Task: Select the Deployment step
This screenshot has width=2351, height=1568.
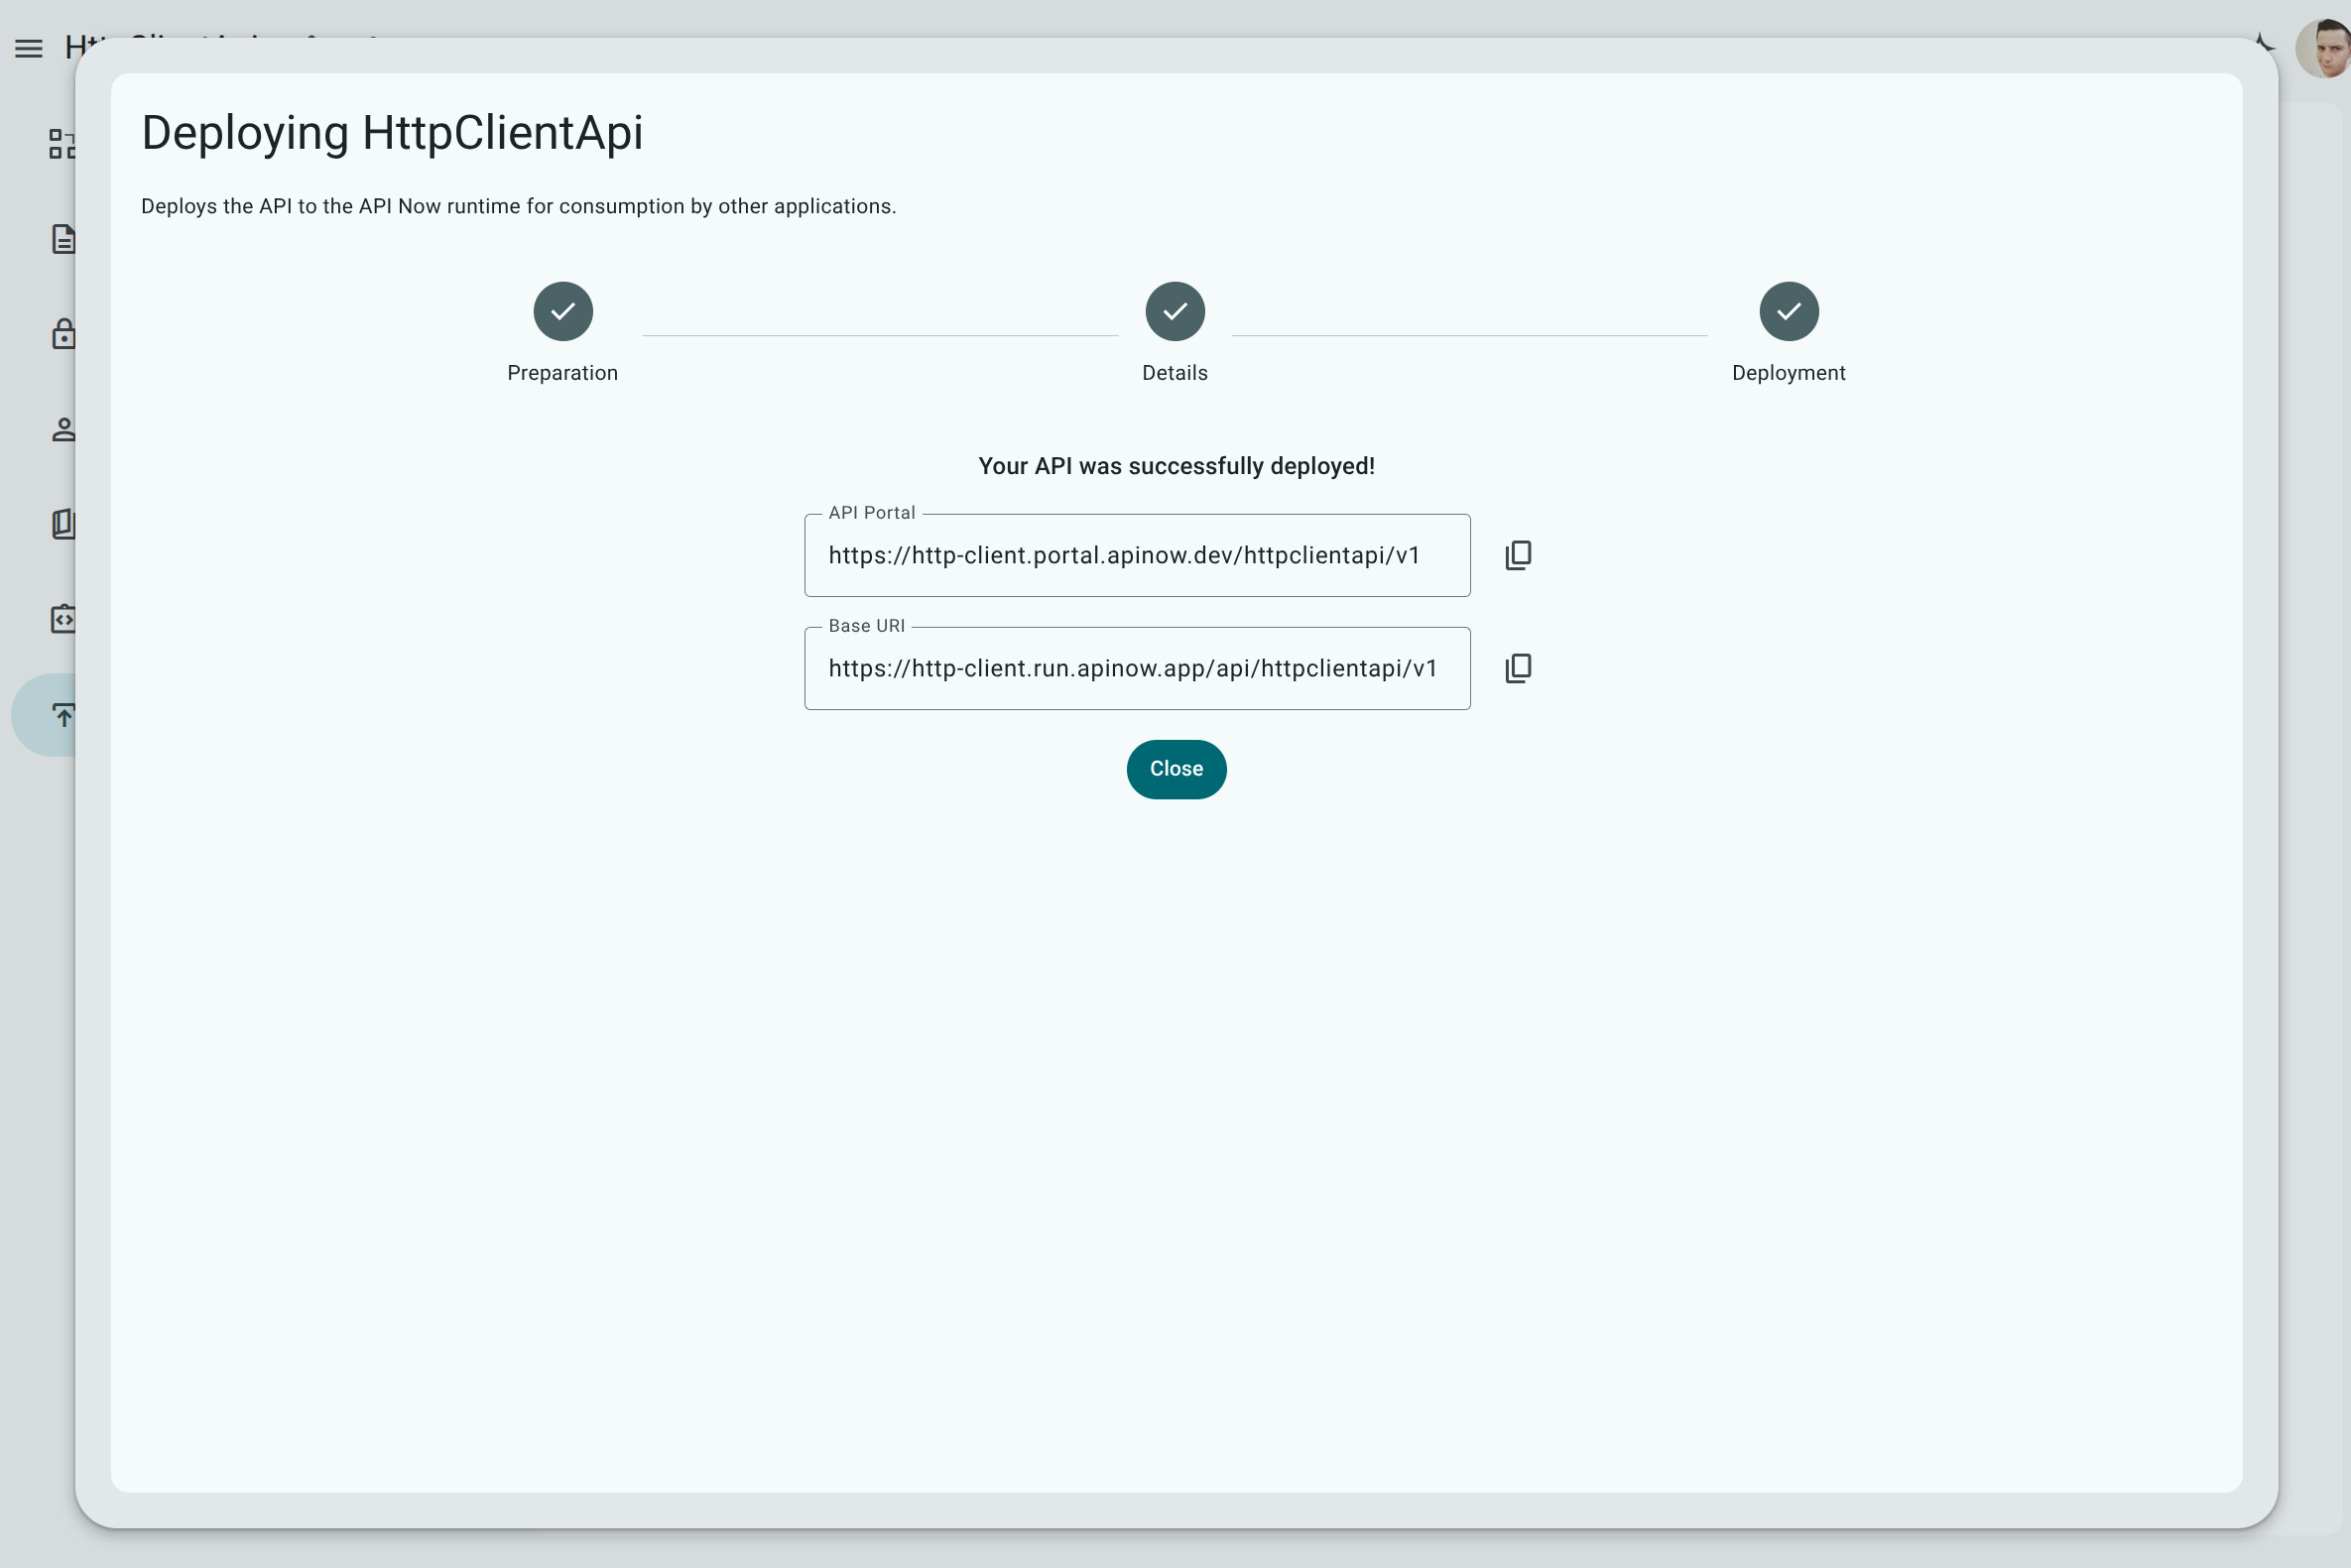Action: [x=1789, y=333]
